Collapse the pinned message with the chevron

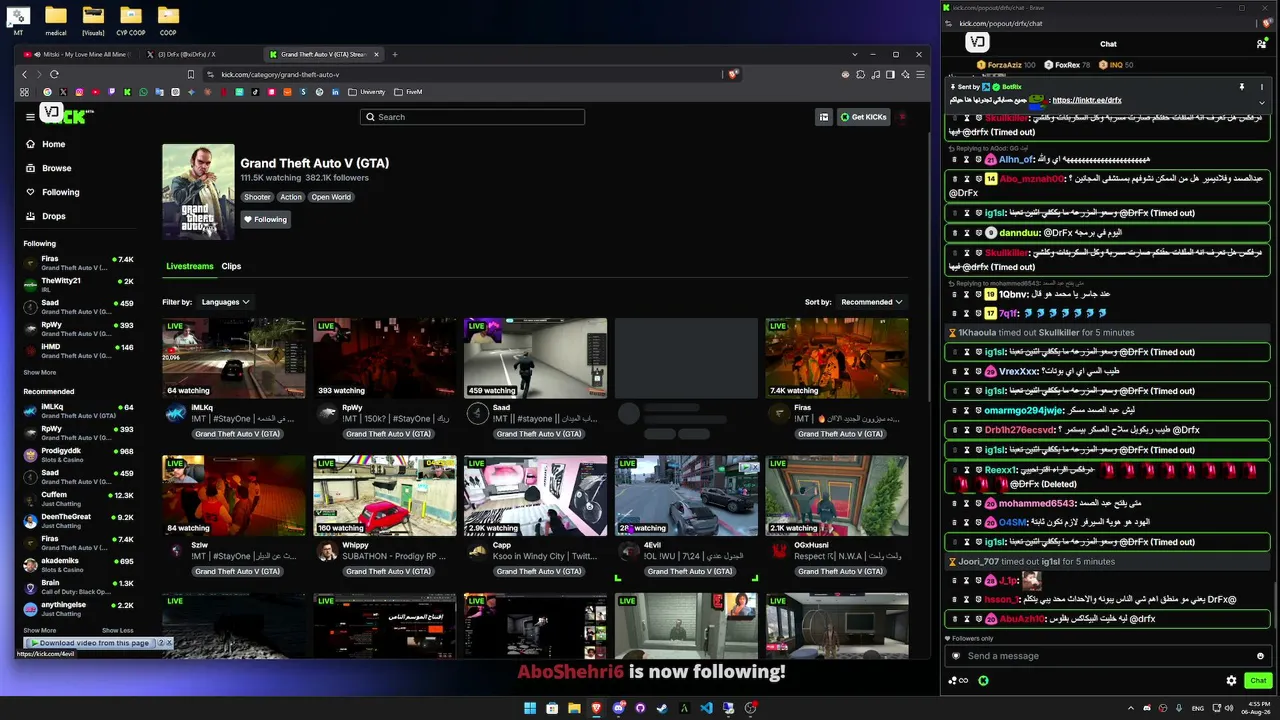point(1262,102)
